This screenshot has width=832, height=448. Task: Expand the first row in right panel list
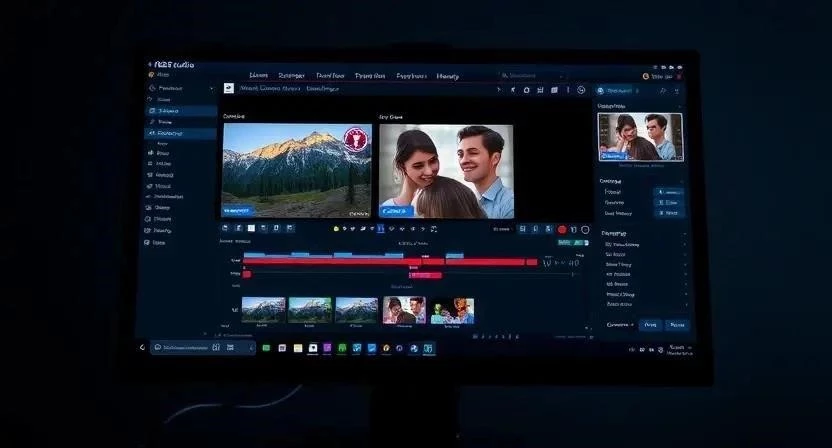coord(646,244)
